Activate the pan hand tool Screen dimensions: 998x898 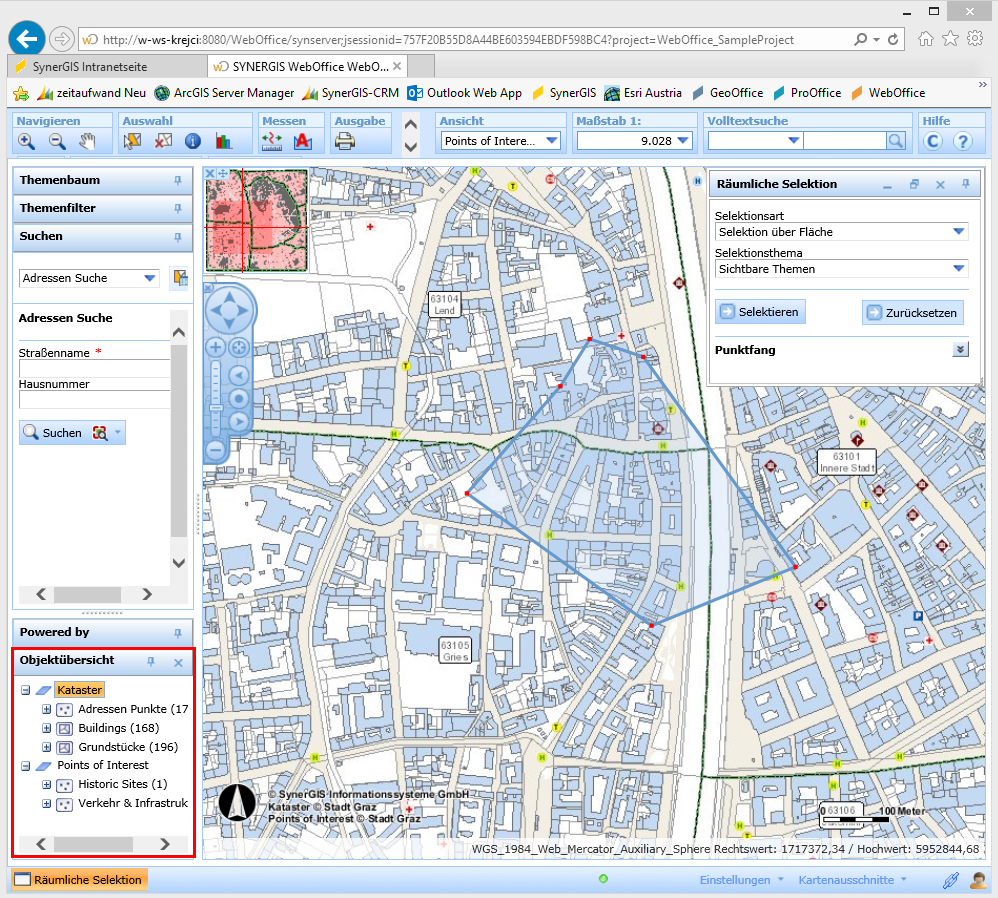coord(88,142)
